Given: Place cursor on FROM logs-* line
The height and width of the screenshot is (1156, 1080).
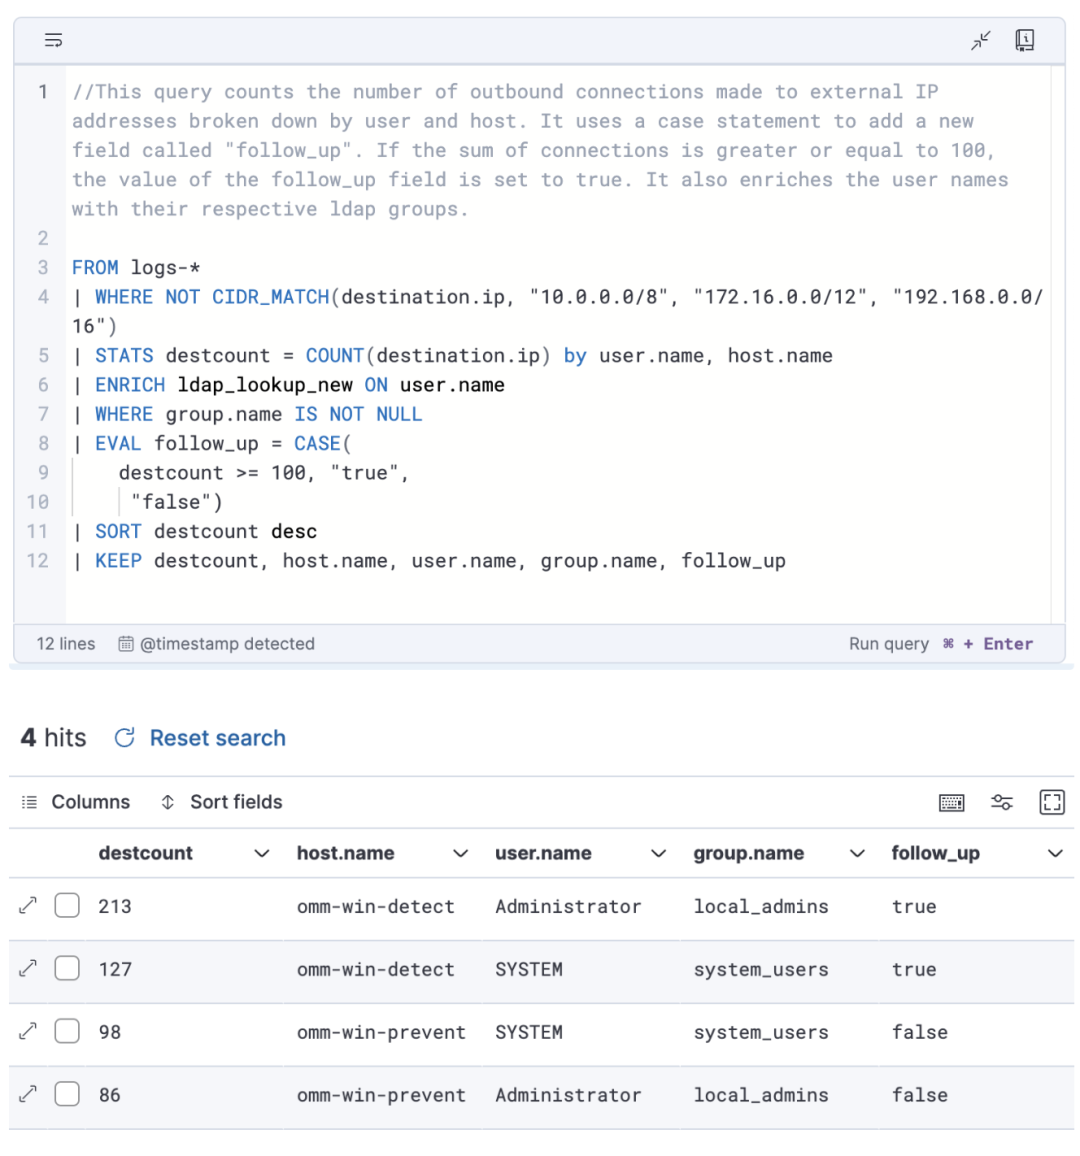Looking at the screenshot, I should coord(136,268).
